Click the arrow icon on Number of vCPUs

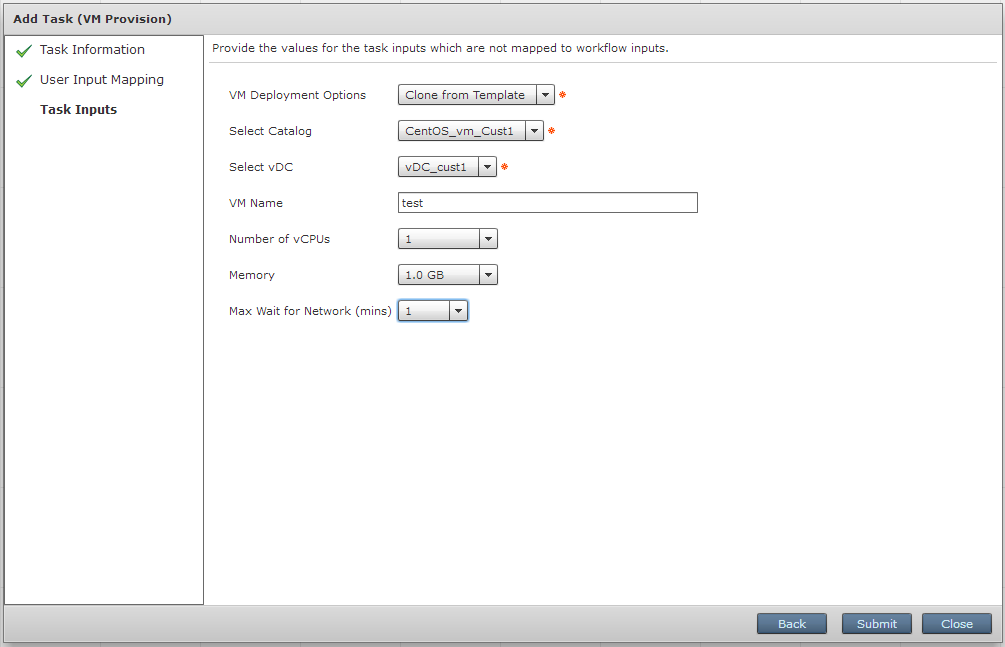coord(488,238)
